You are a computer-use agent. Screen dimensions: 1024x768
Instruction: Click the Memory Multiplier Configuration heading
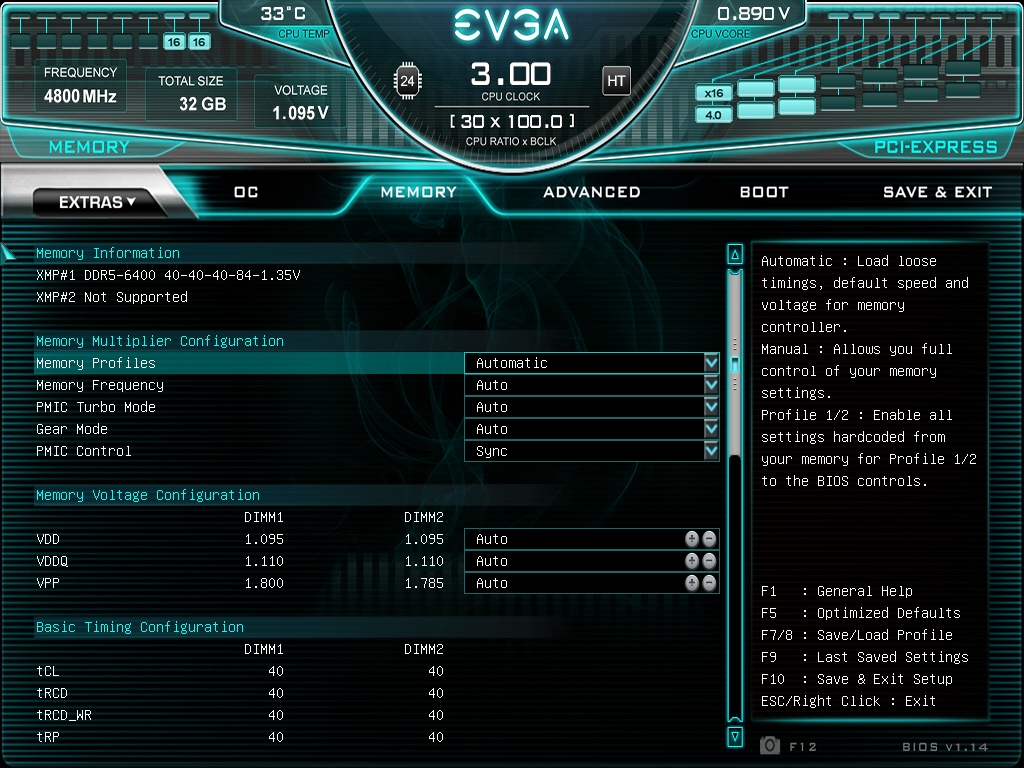tap(160, 341)
